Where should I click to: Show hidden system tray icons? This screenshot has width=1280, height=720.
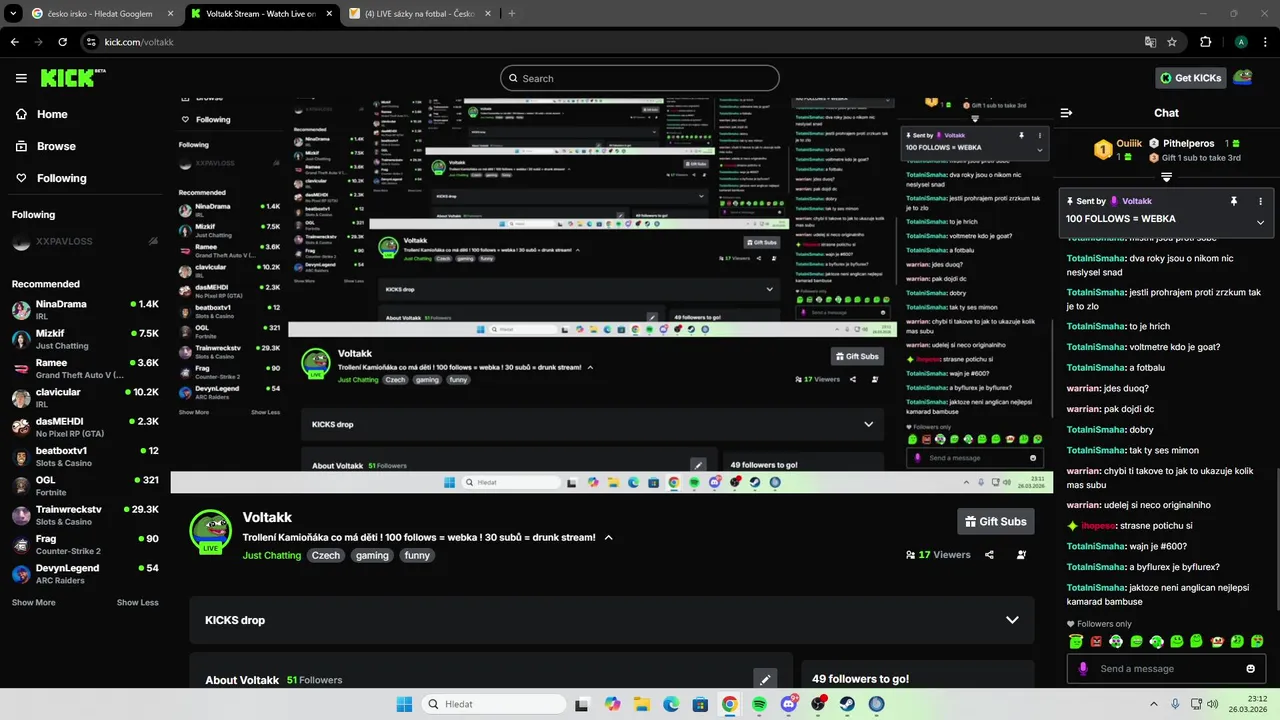[x=1153, y=704]
